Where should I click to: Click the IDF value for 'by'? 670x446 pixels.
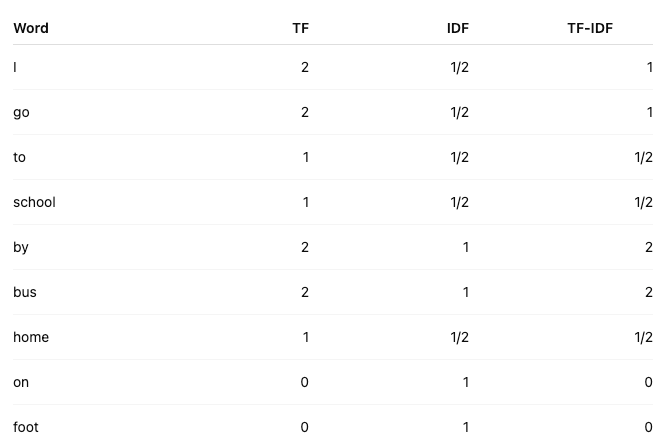[466, 247]
